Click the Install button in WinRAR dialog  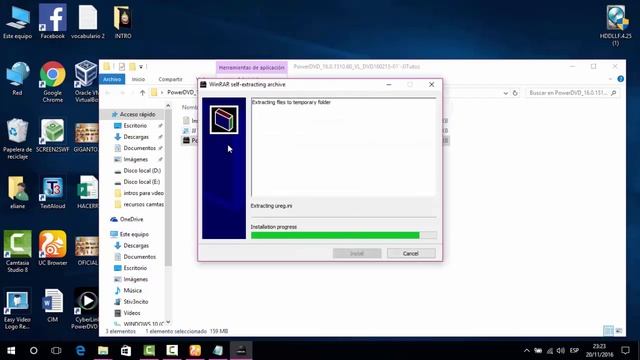(x=357, y=253)
